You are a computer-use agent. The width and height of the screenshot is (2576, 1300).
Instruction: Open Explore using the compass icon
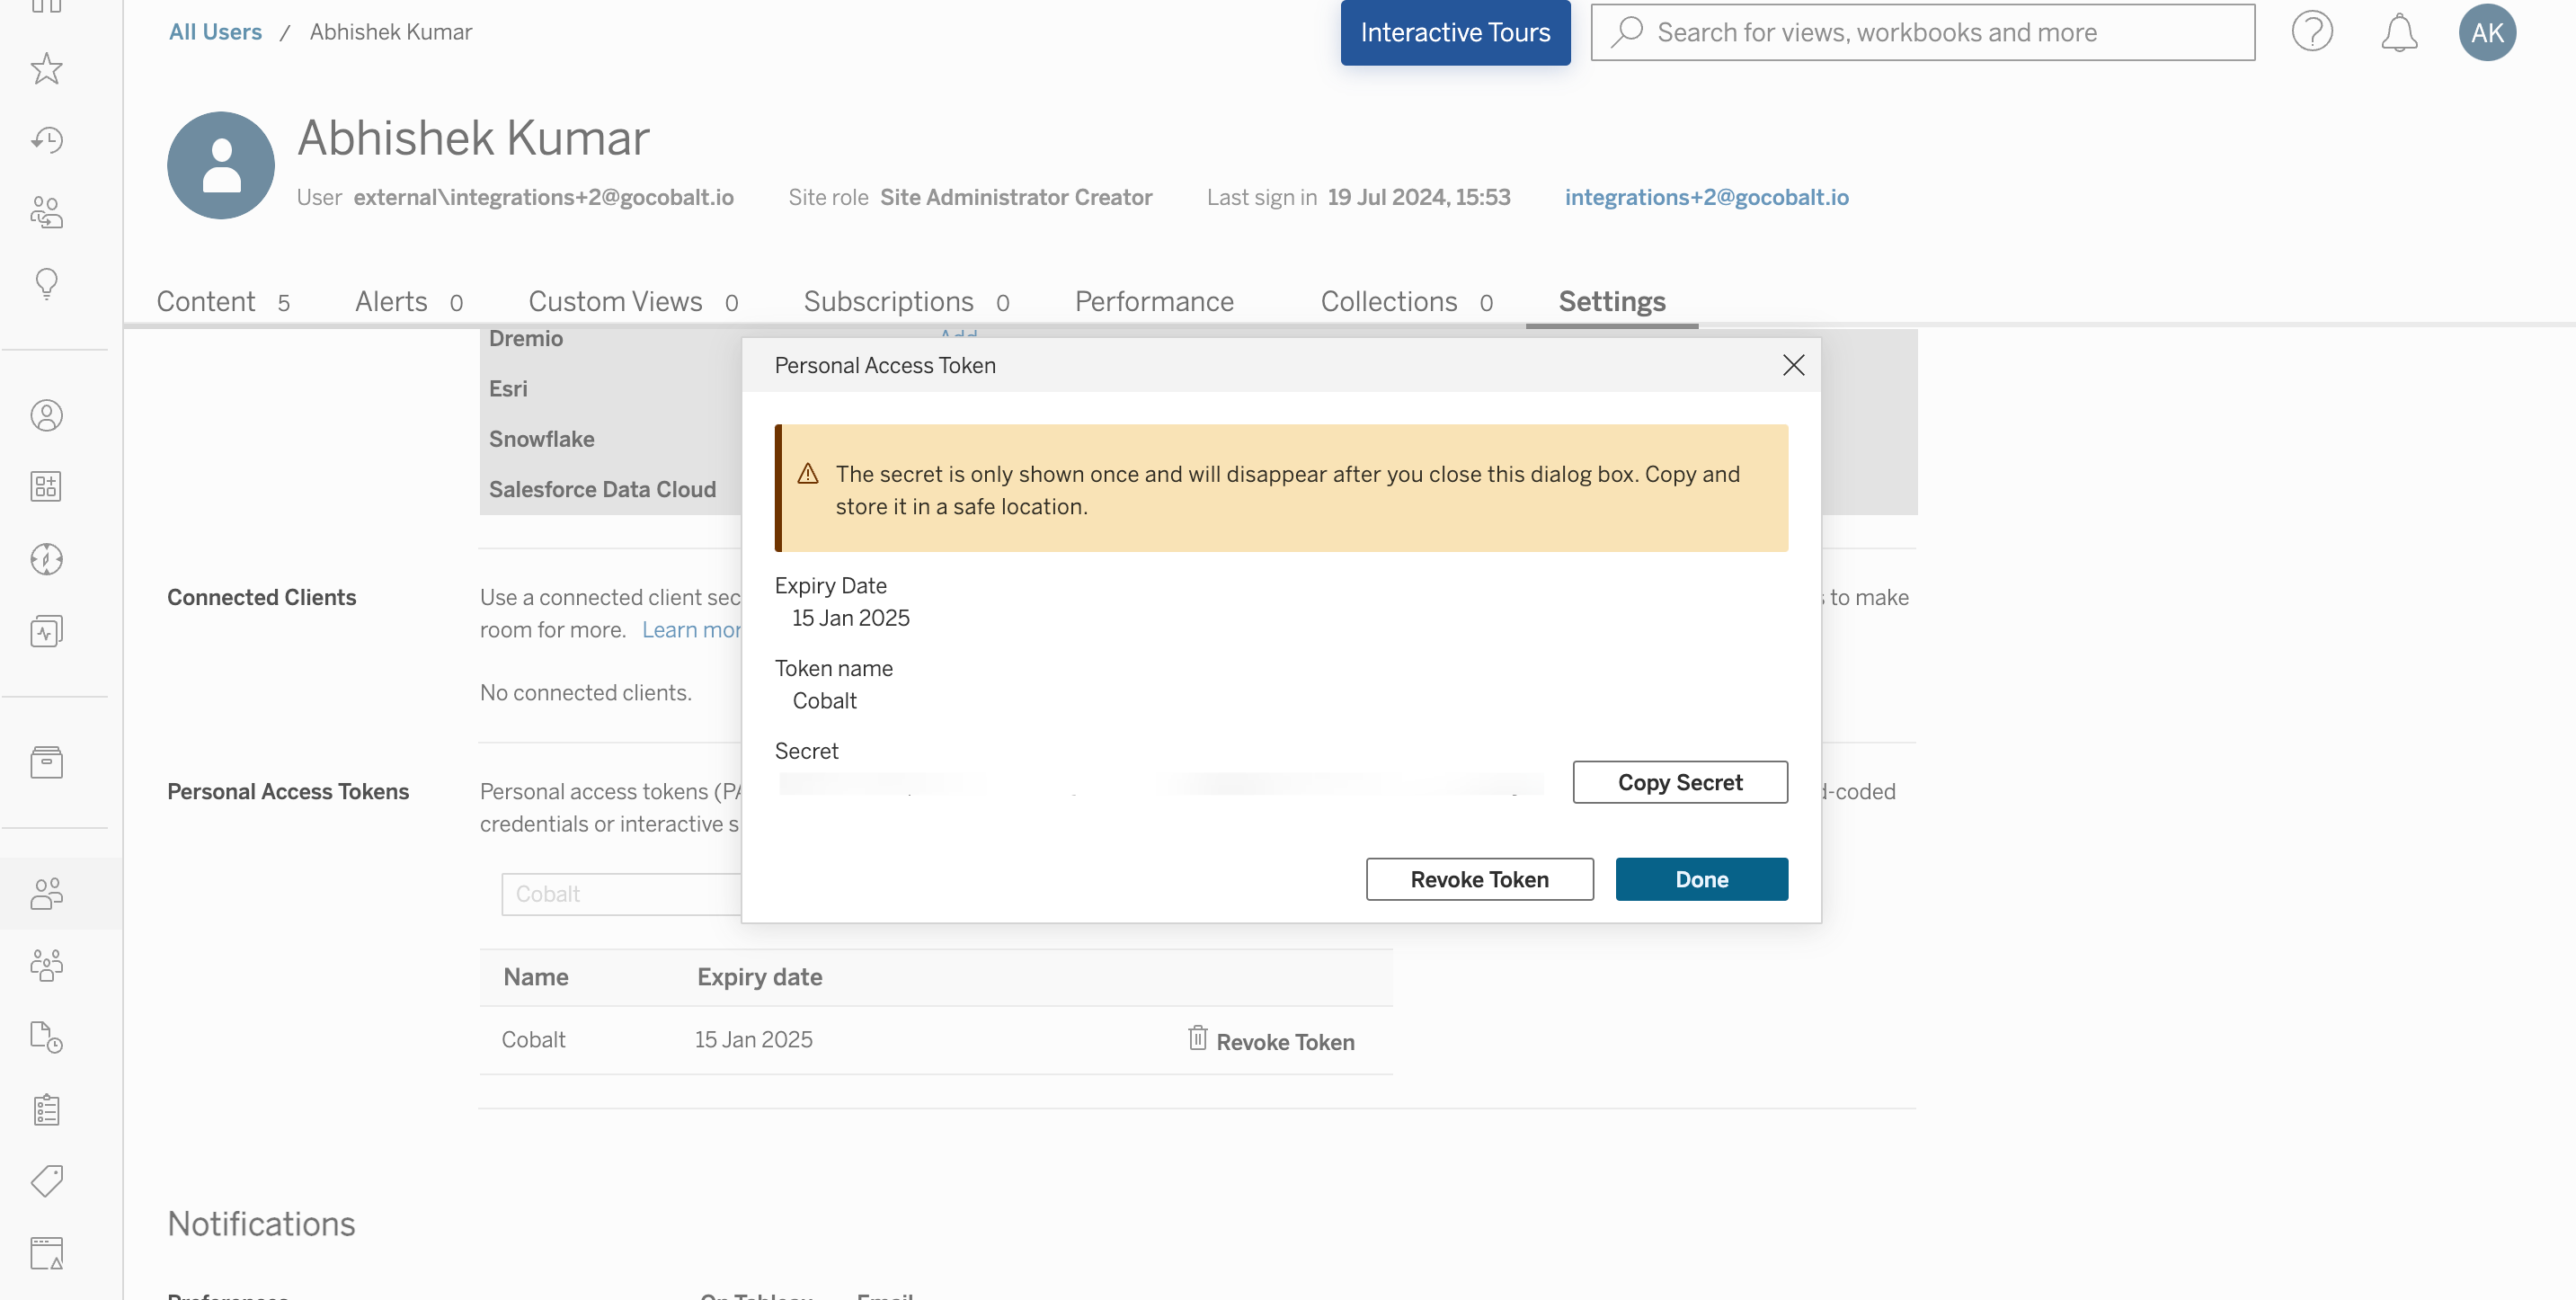(x=46, y=559)
